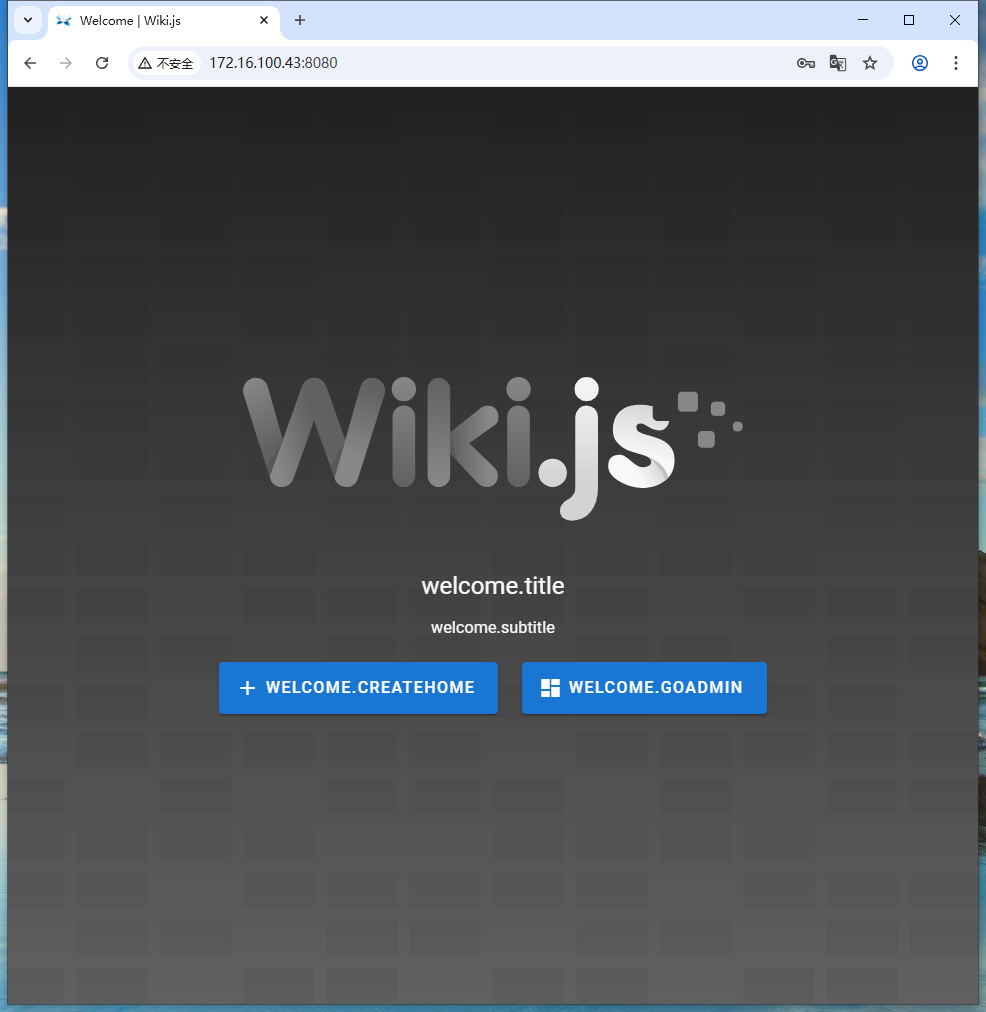Click the WELCOME.GOADMIN button

point(644,687)
